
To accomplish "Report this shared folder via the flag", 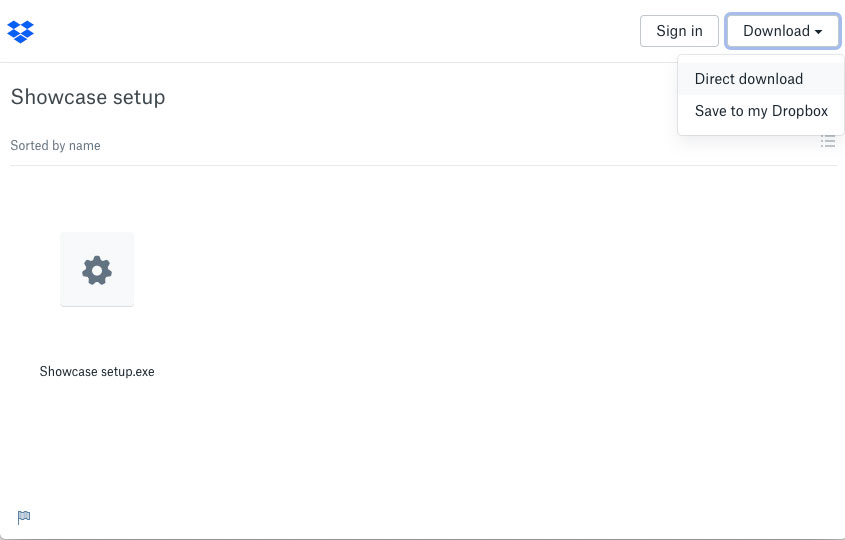I will [x=24, y=517].
